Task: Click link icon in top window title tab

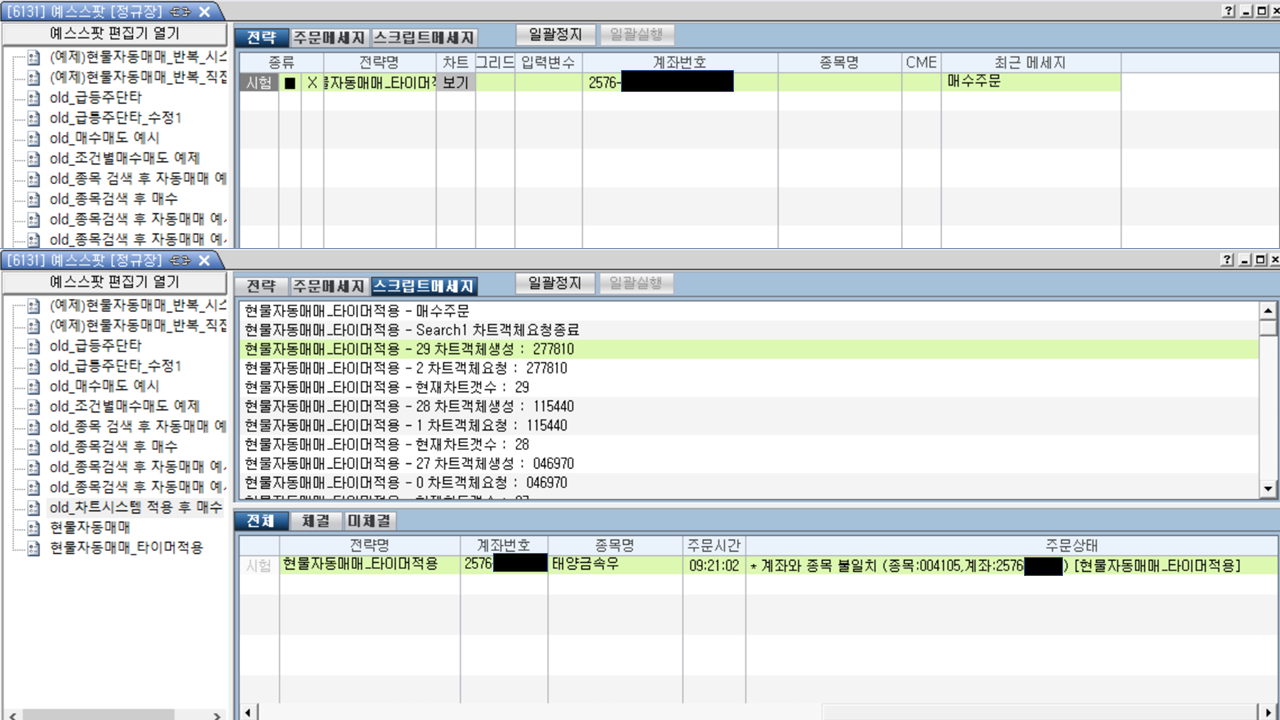Action: click(x=181, y=11)
